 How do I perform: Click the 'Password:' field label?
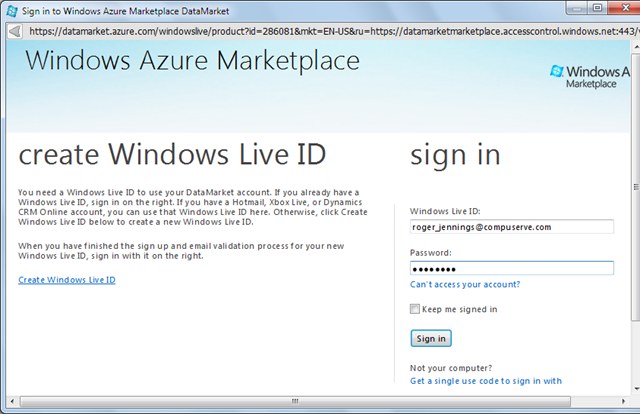(x=431, y=253)
